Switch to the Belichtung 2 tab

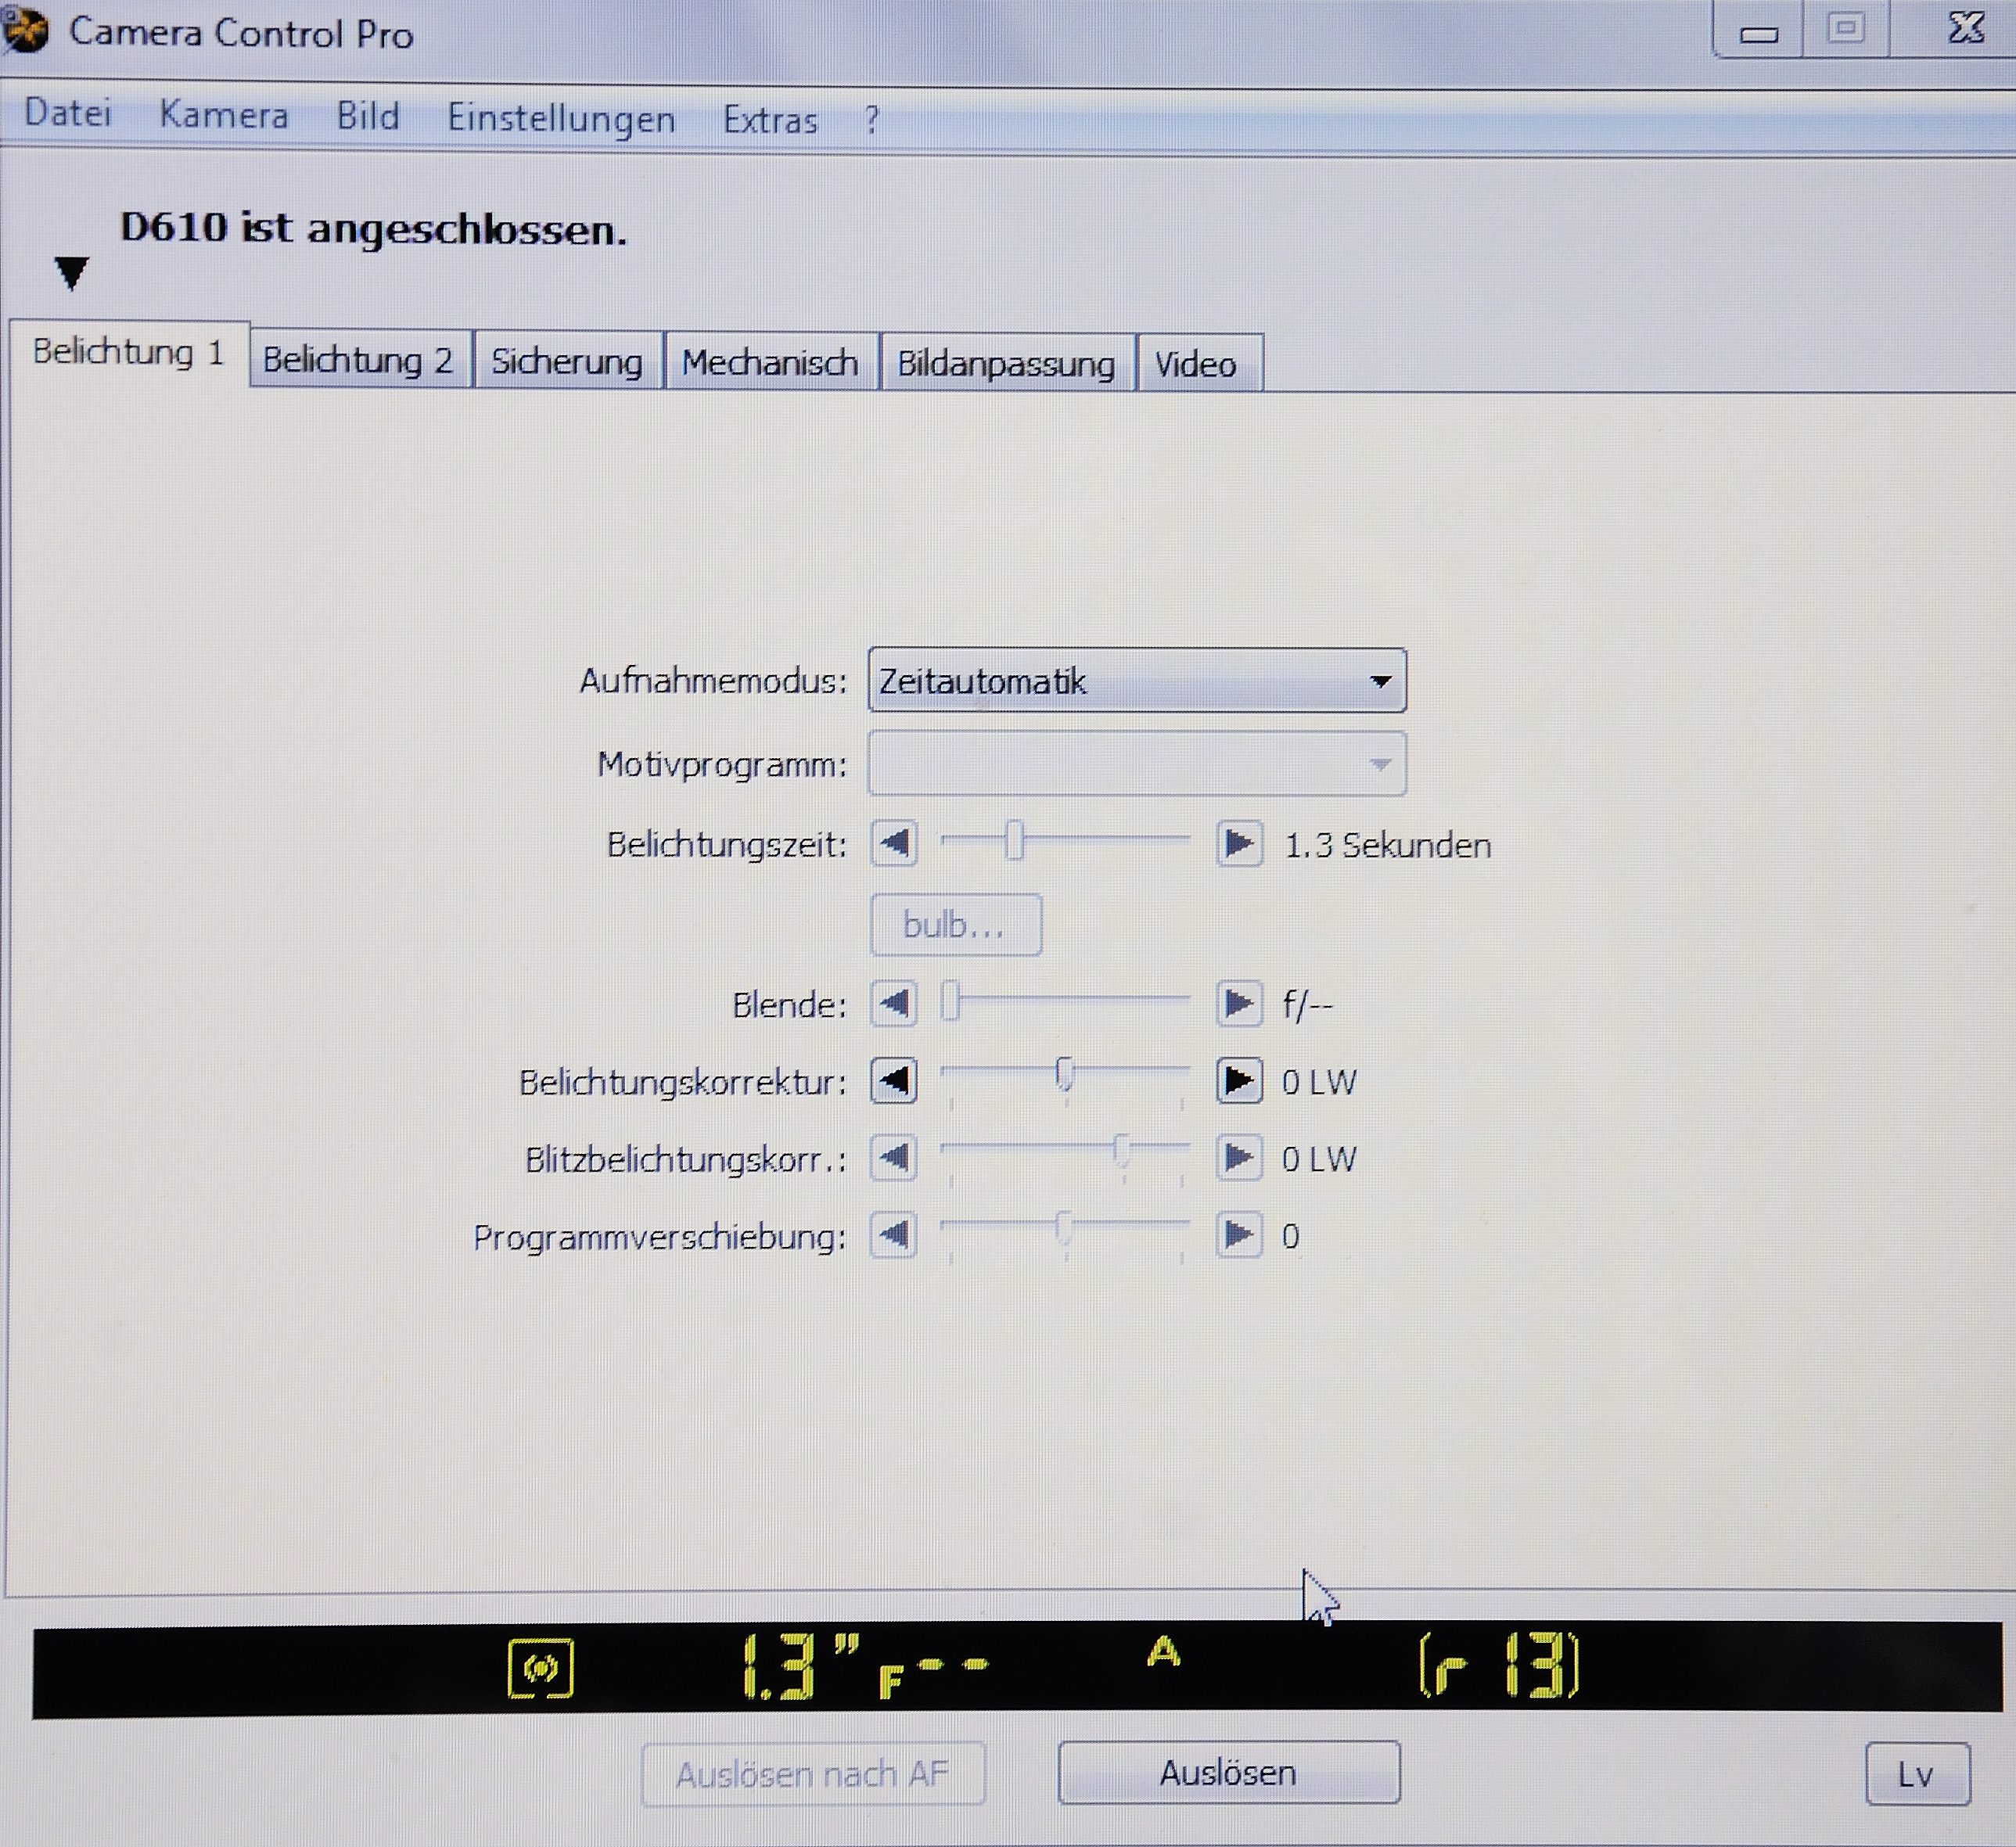(358, 360)
